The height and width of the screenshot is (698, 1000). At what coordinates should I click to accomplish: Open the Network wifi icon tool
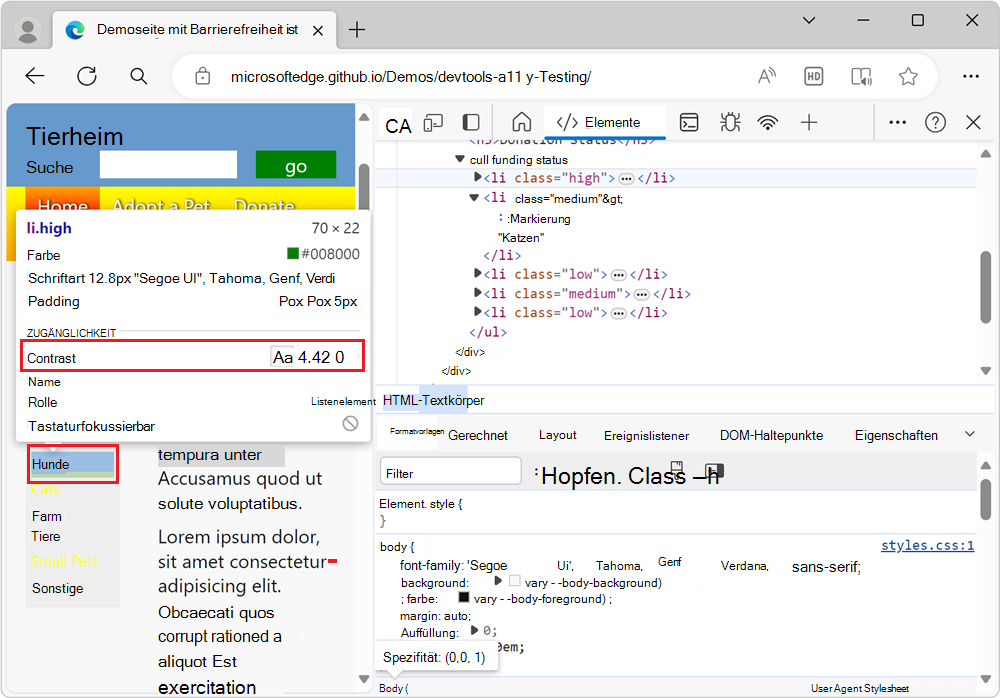(x=768, y=123)
